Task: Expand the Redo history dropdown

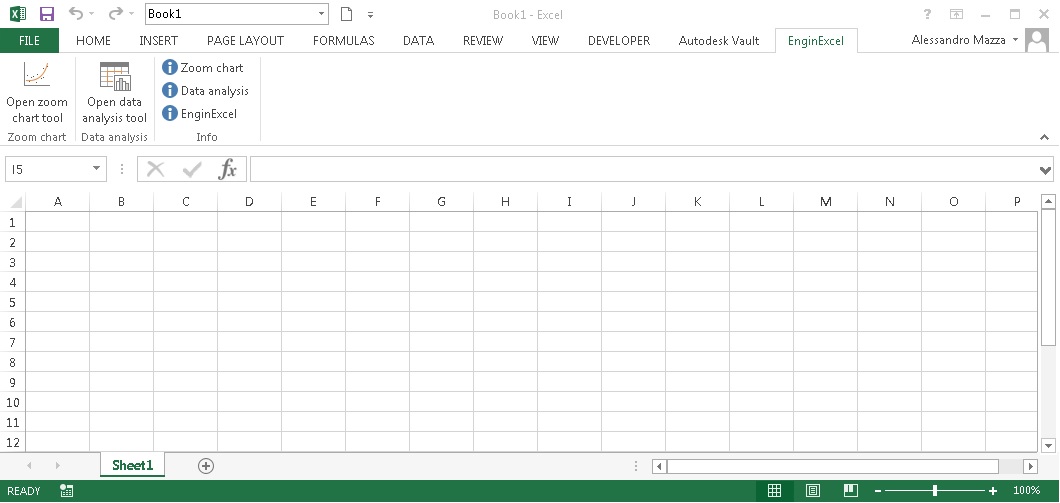Action: tap(131, 14)
